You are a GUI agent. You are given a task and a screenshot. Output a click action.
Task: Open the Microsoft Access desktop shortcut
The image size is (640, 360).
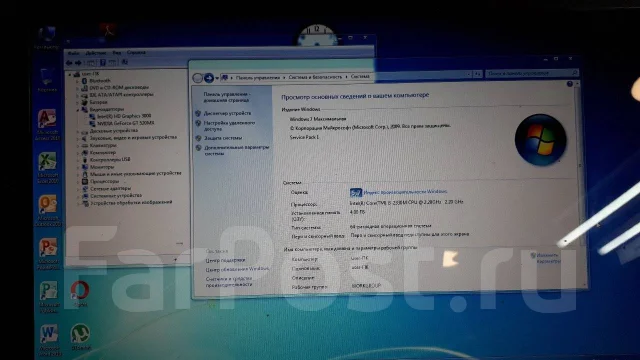coord(47,124)
